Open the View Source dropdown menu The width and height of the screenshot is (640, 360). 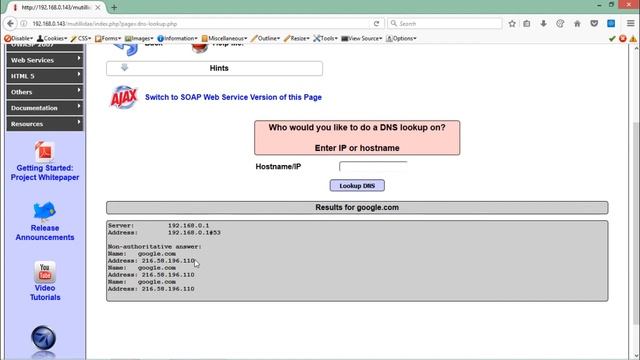pyautogui.click(x=362, y=38)
